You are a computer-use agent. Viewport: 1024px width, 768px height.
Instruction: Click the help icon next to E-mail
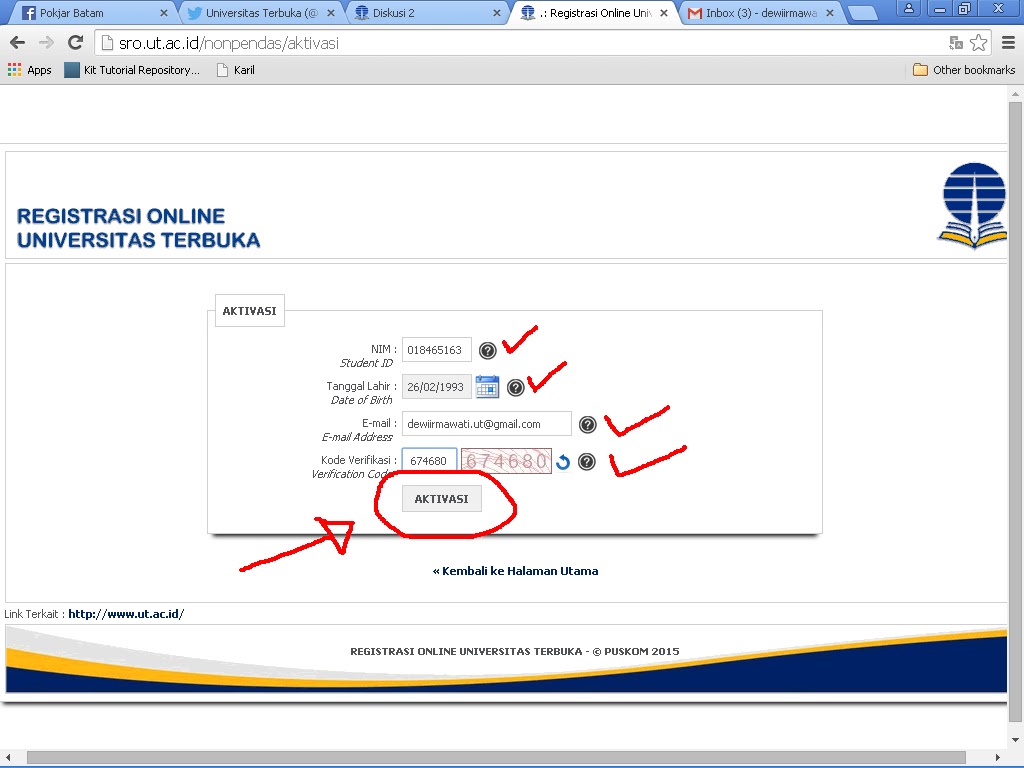[x=588, y=425]
